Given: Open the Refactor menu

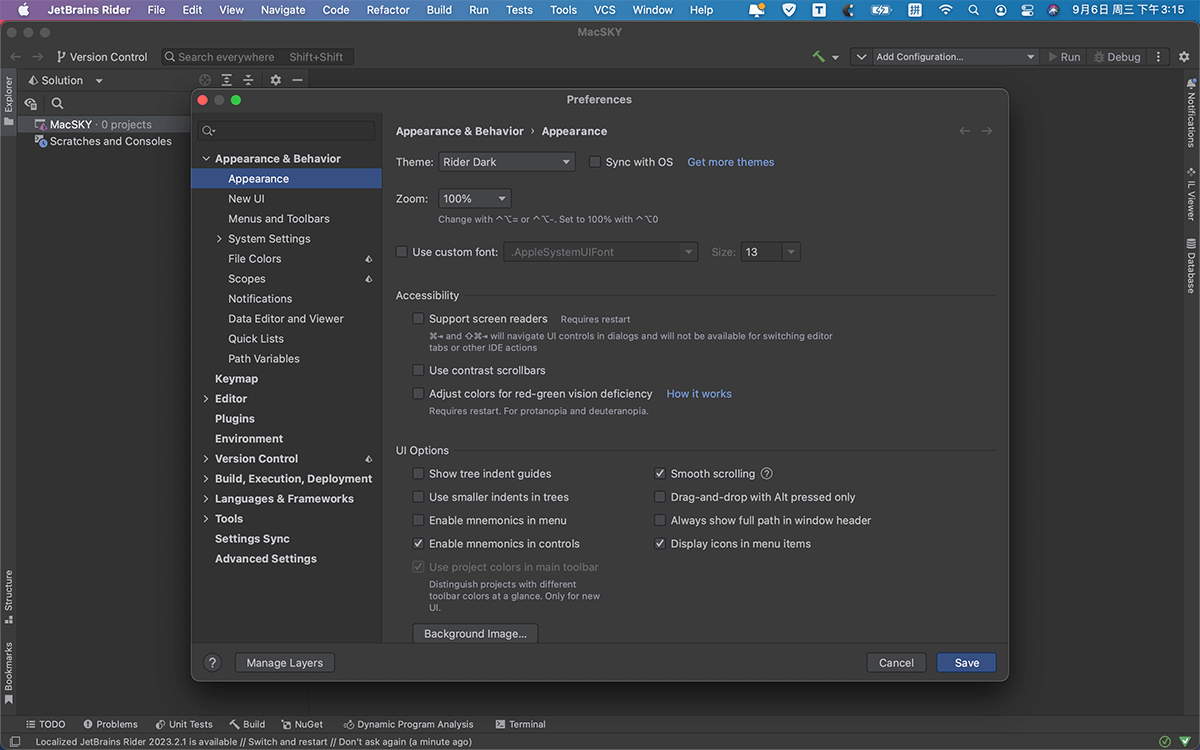Looking at the screenshot, I should click(388, 10).
